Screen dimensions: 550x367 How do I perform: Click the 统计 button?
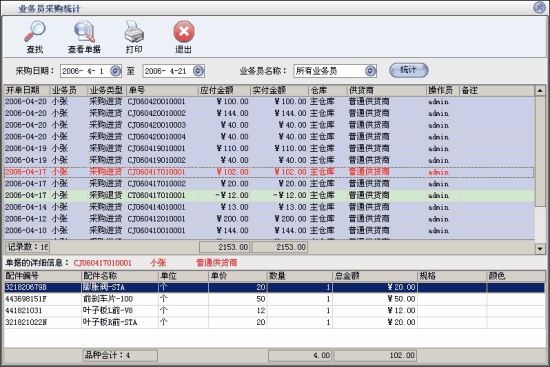pos(409,70)
